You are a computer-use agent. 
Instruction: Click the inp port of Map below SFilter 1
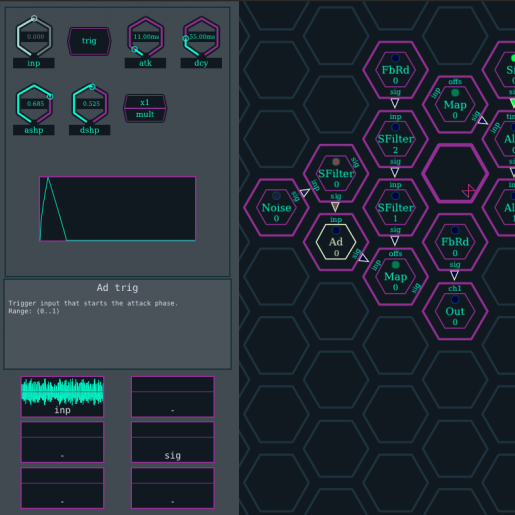click(376, 265)
